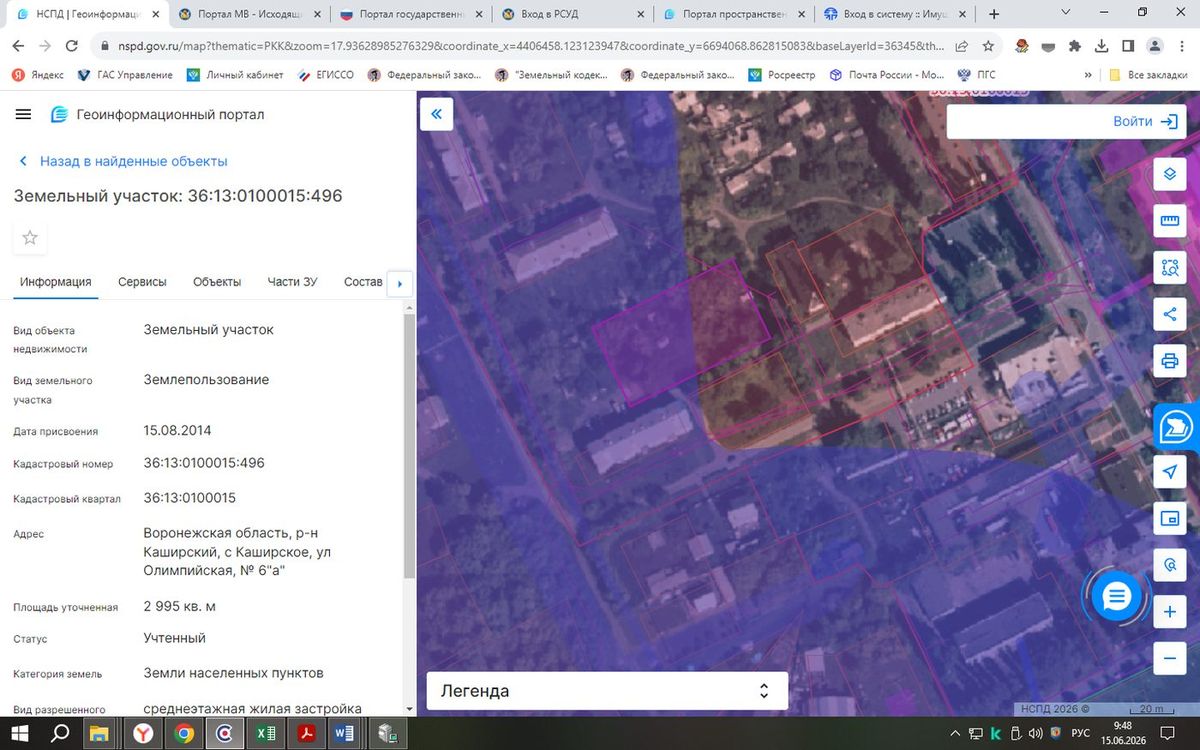This screenshot has height=750, width=1200.
Task: Reload the page in the browser
Action: pyautogui.click(x=71, y=46)
